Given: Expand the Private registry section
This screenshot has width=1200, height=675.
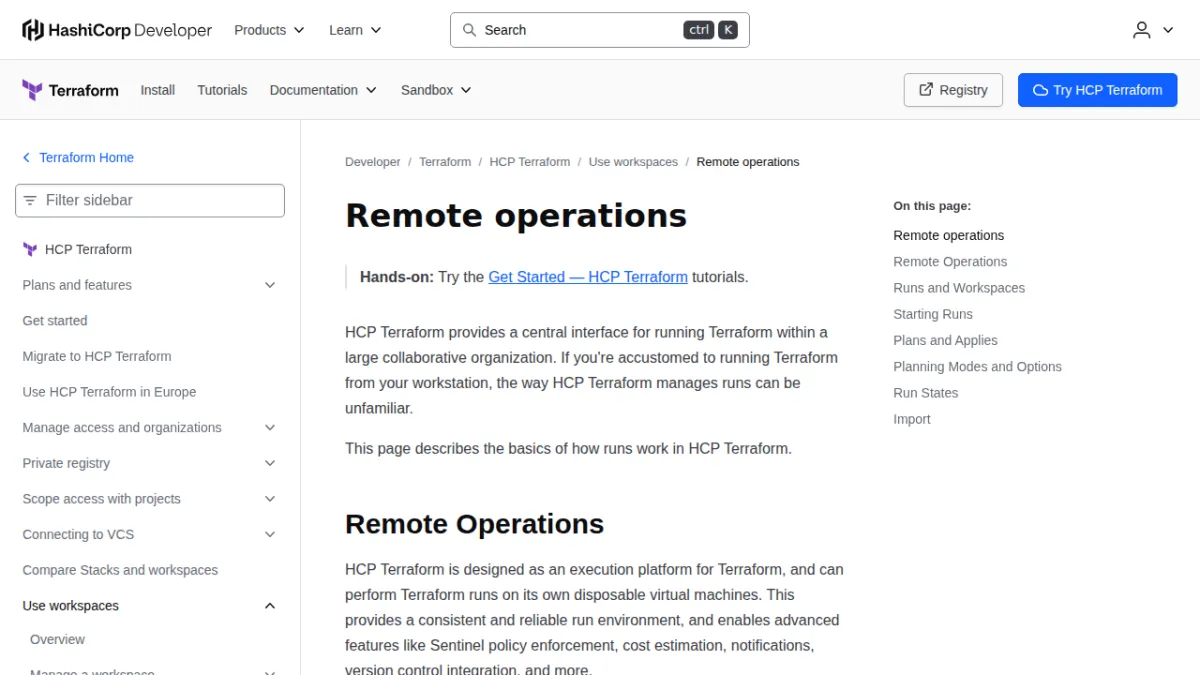Looking at the screenshot, I should [269, 463].
